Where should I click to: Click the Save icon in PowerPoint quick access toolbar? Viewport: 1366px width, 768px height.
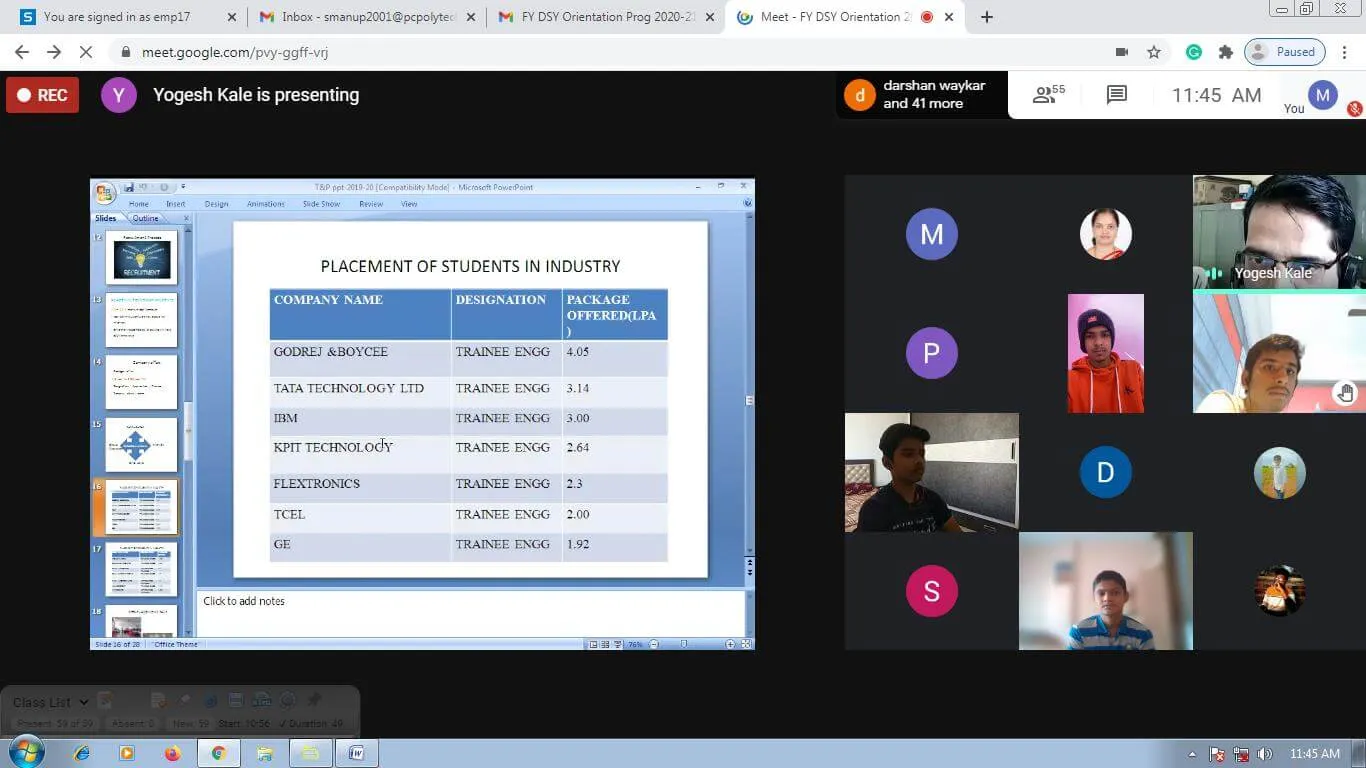tap(129, 187)
